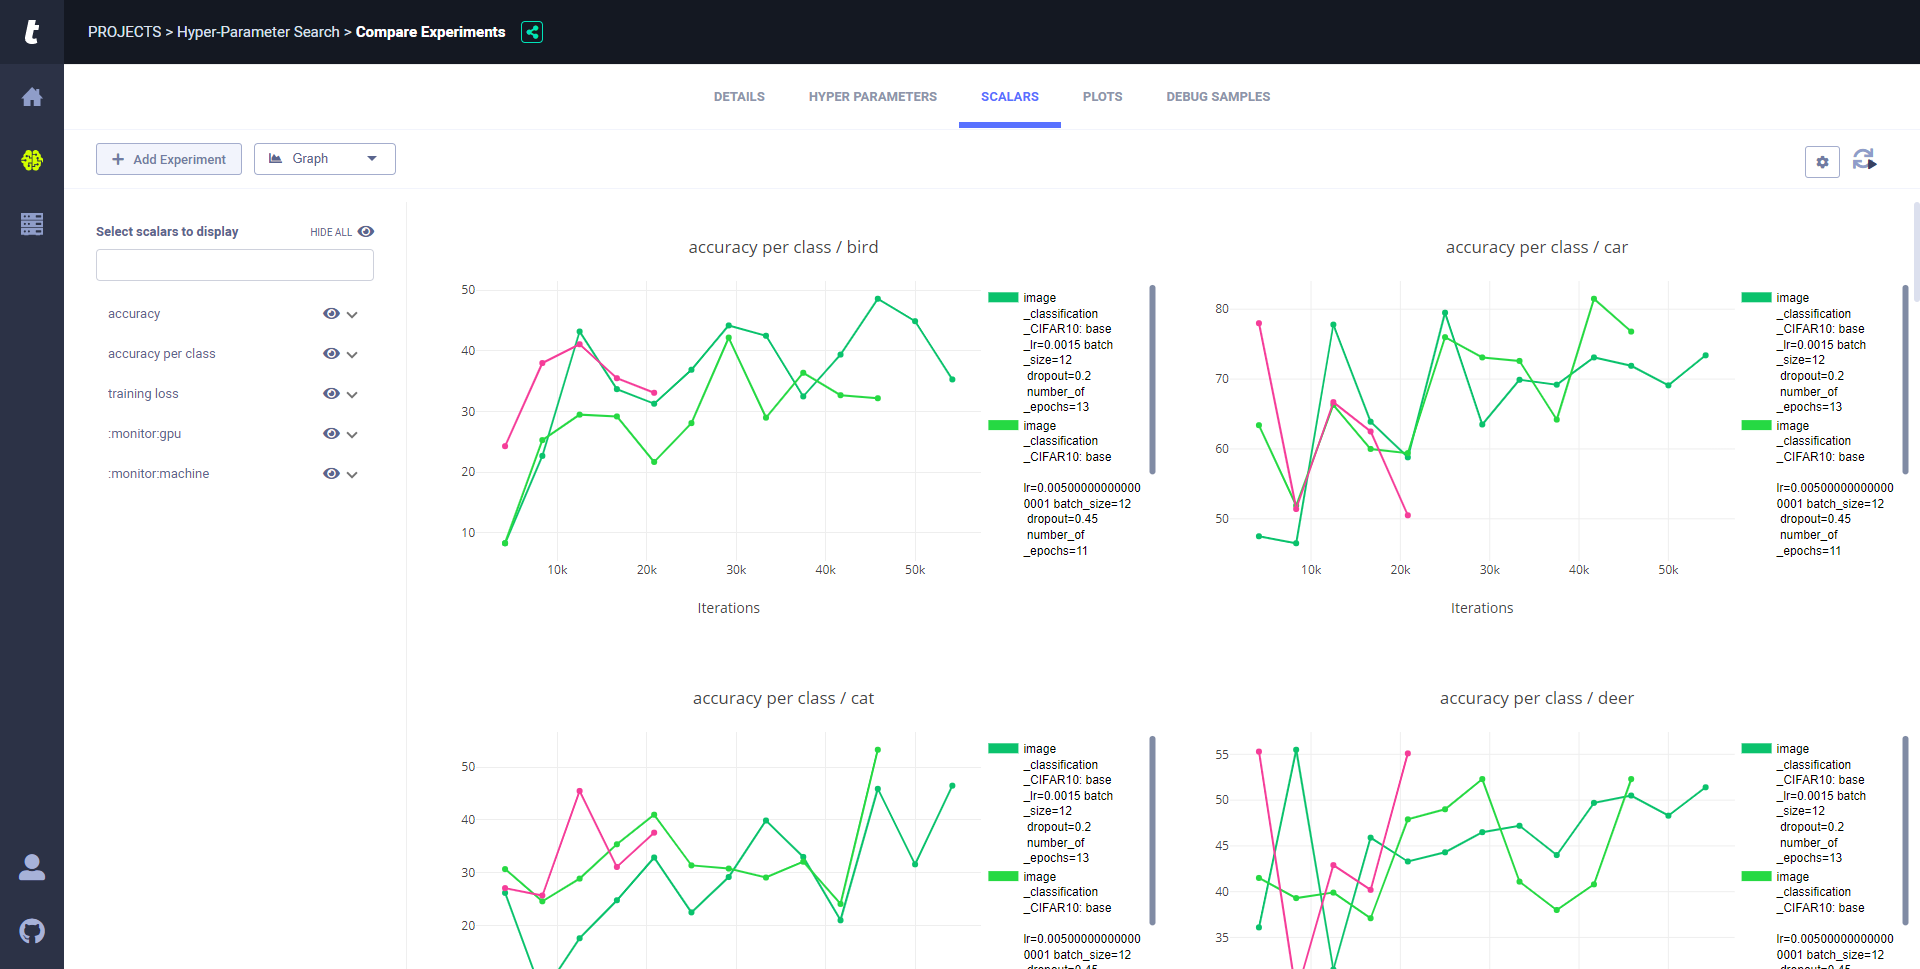Click the Add Experiment button
The height and width of the screenshot is (969, 1920).
point(169,159)
